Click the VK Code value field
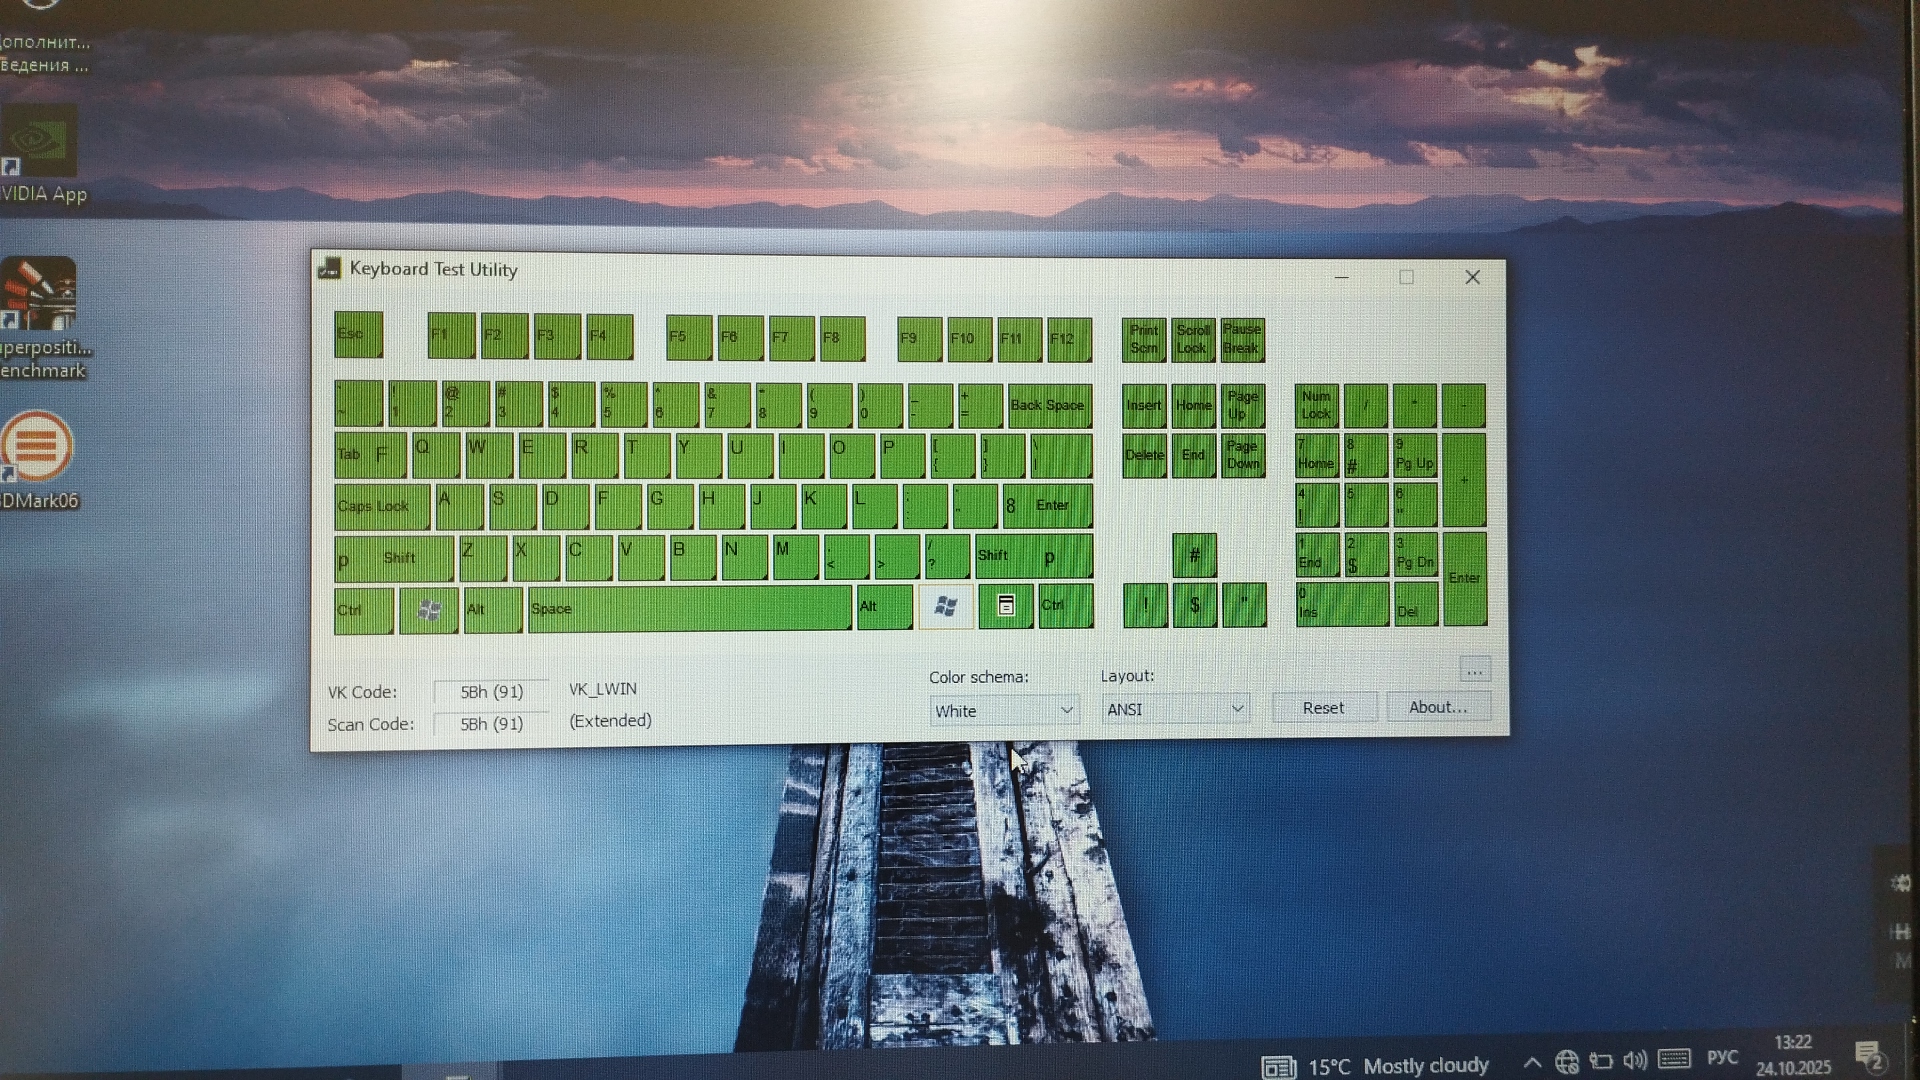This screenshot has width=1920, height=1080. [x=491, y=692]
